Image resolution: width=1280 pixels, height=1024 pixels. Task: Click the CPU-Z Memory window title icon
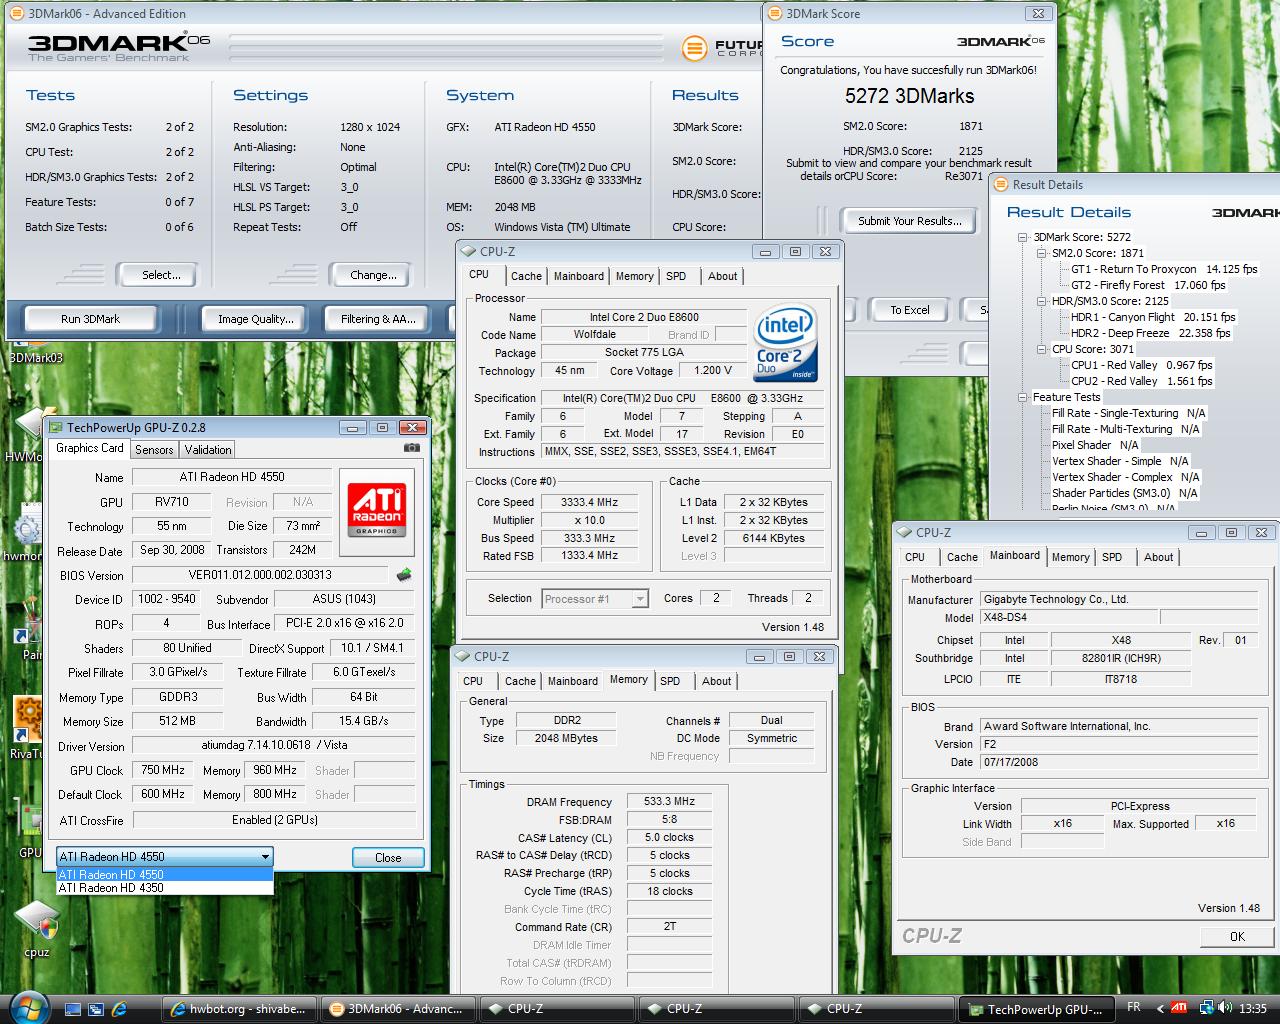(x=463, y=656)
